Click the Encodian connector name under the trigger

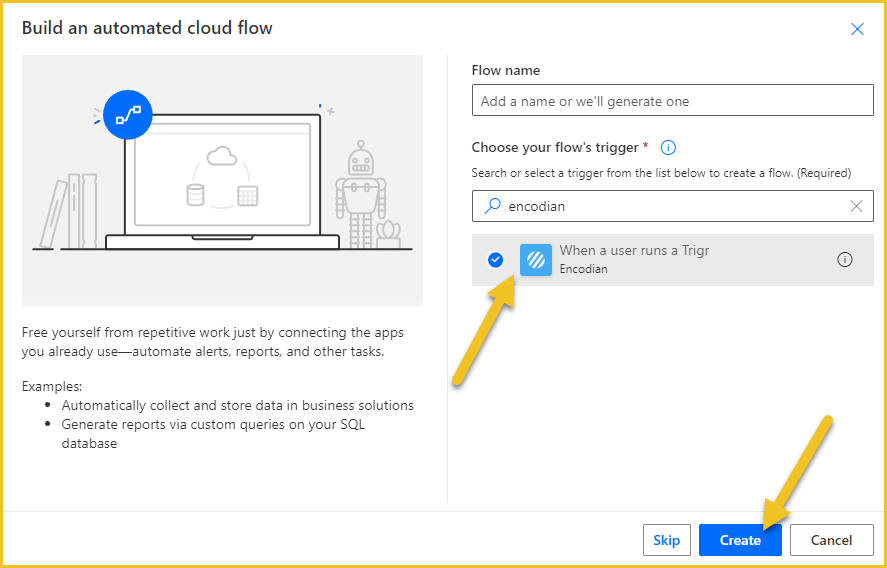tap(583, 269)
